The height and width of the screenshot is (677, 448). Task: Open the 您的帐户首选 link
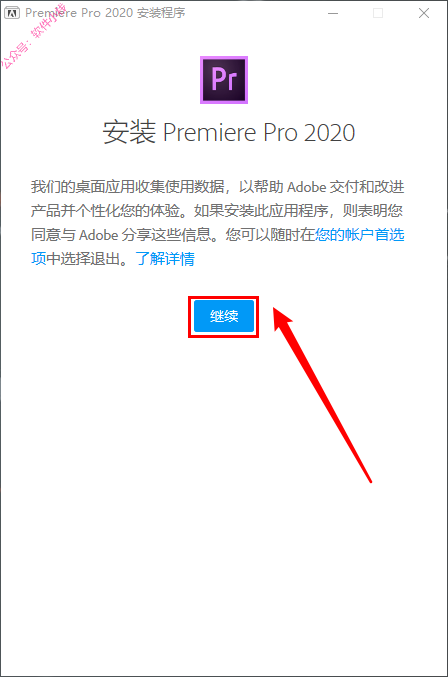[x=360, y=235]
